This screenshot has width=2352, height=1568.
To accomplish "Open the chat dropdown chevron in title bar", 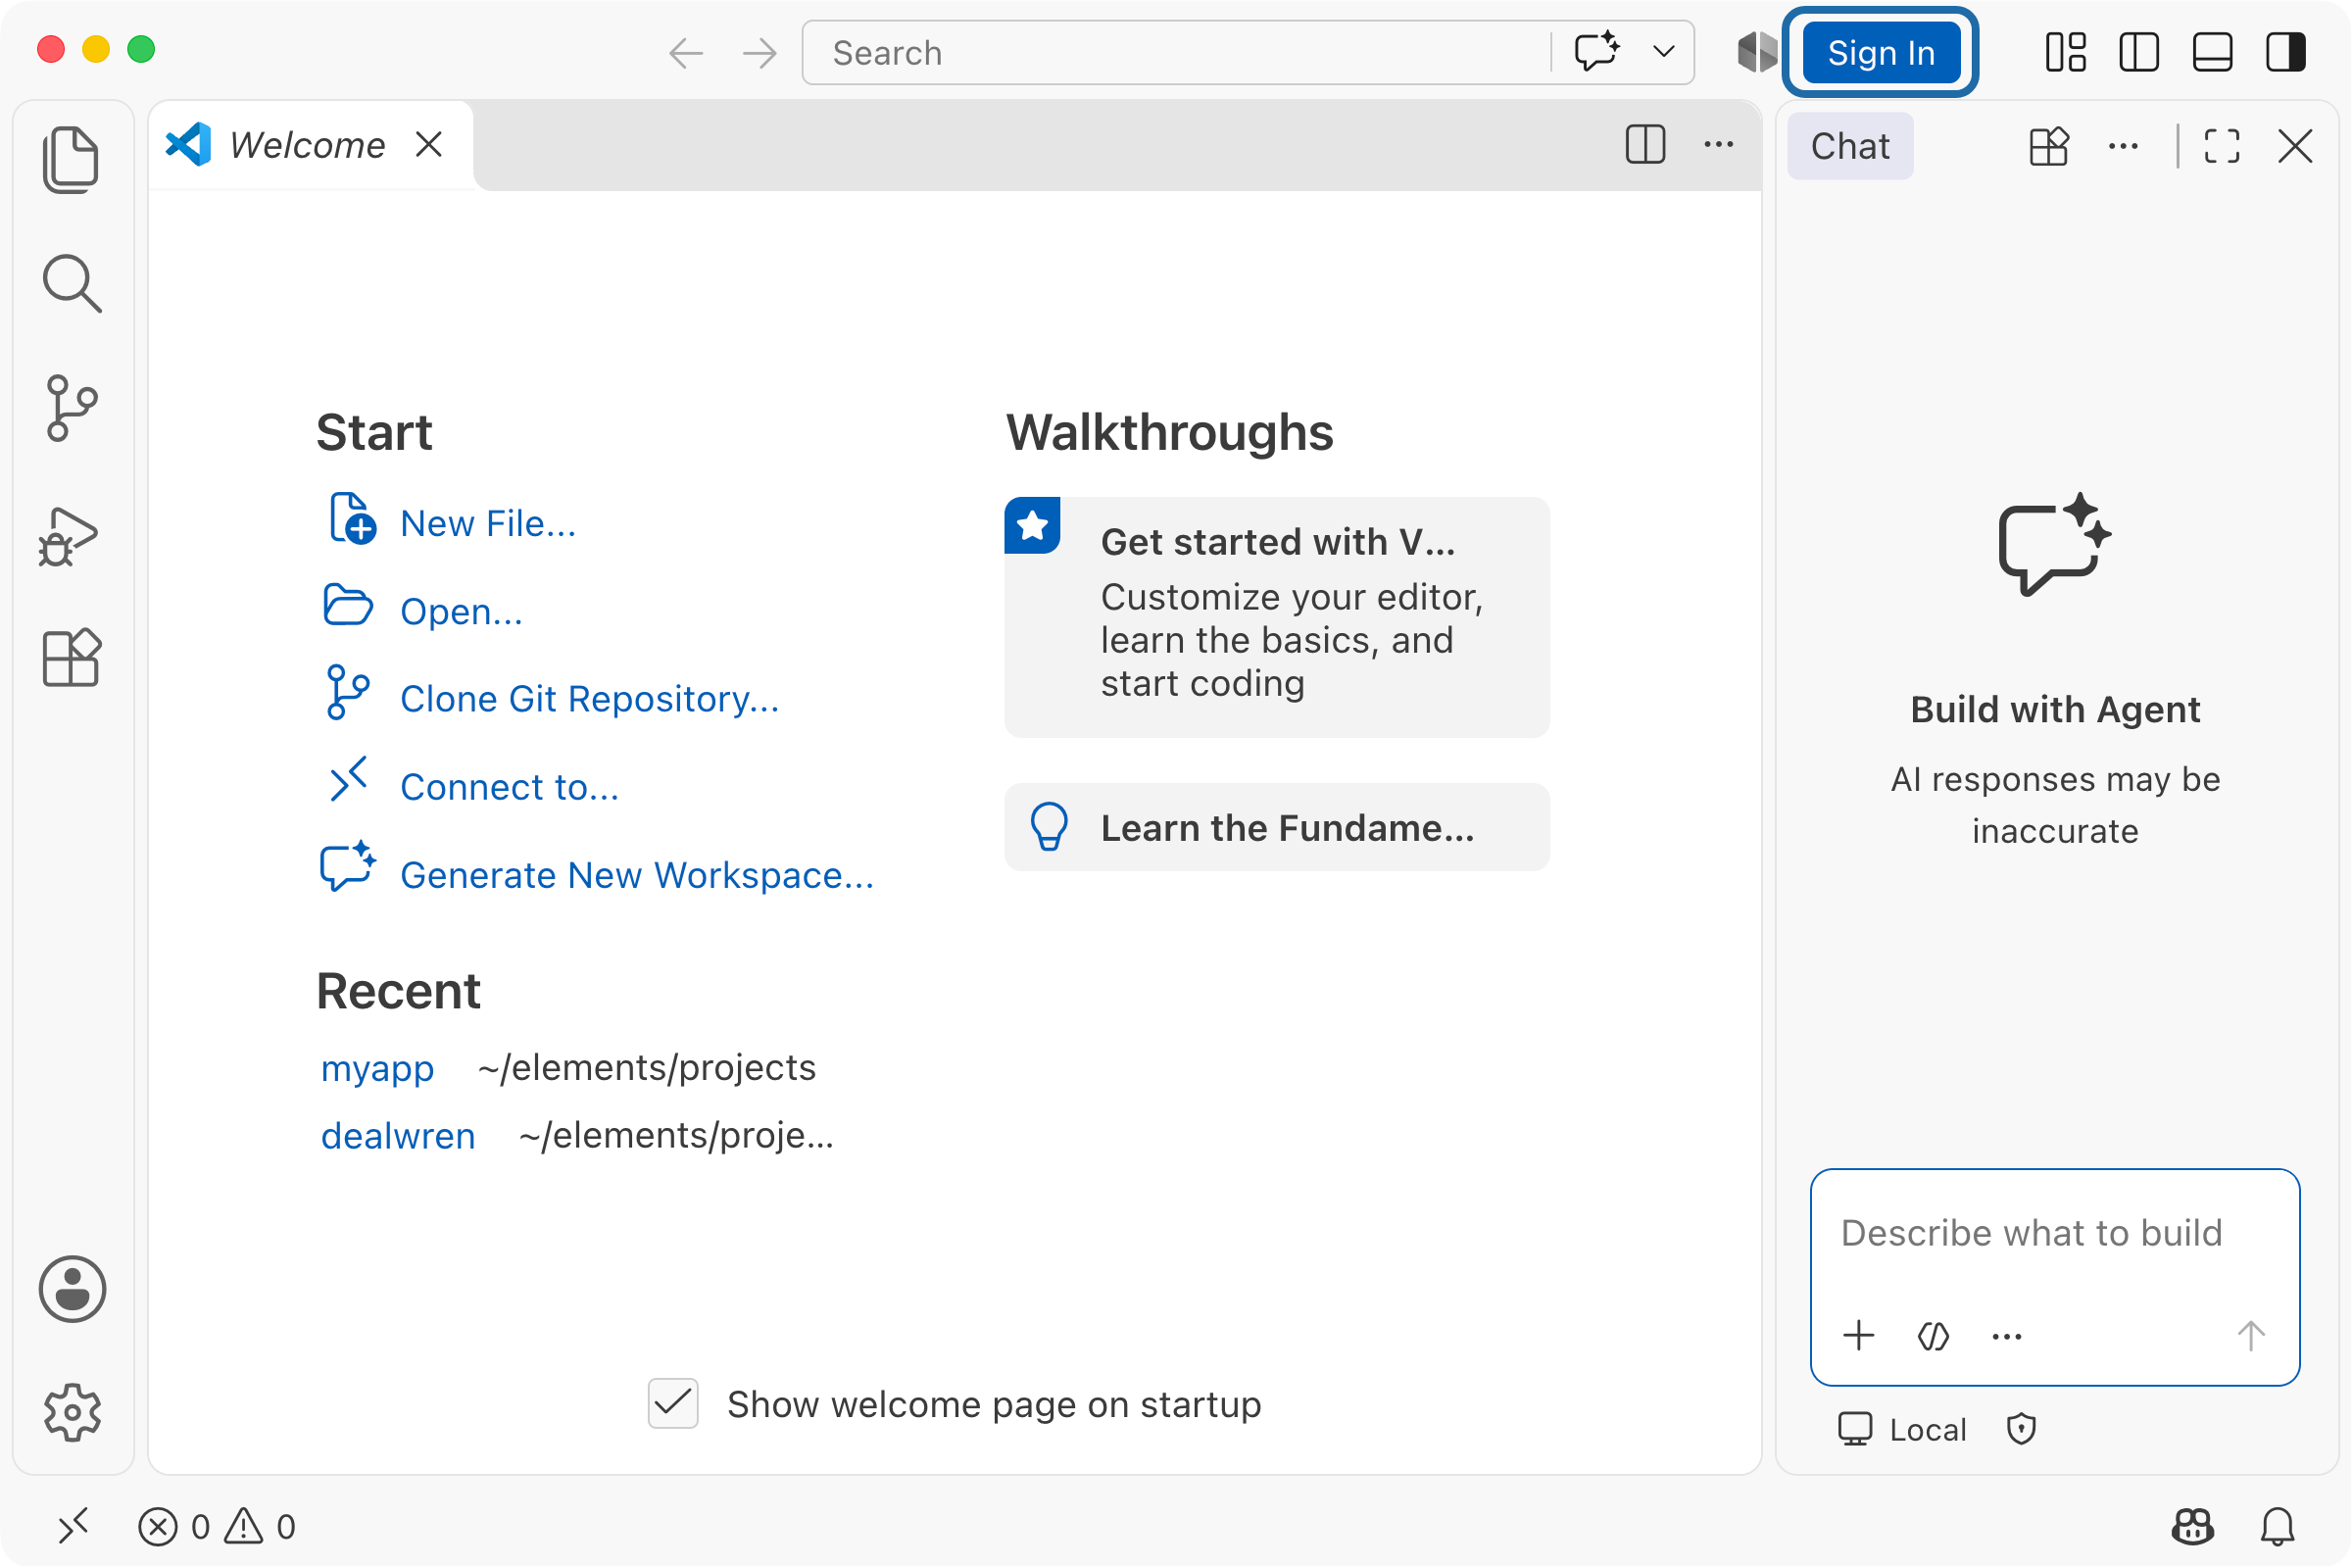I will pyautogui.click(x=1664, y=52).
